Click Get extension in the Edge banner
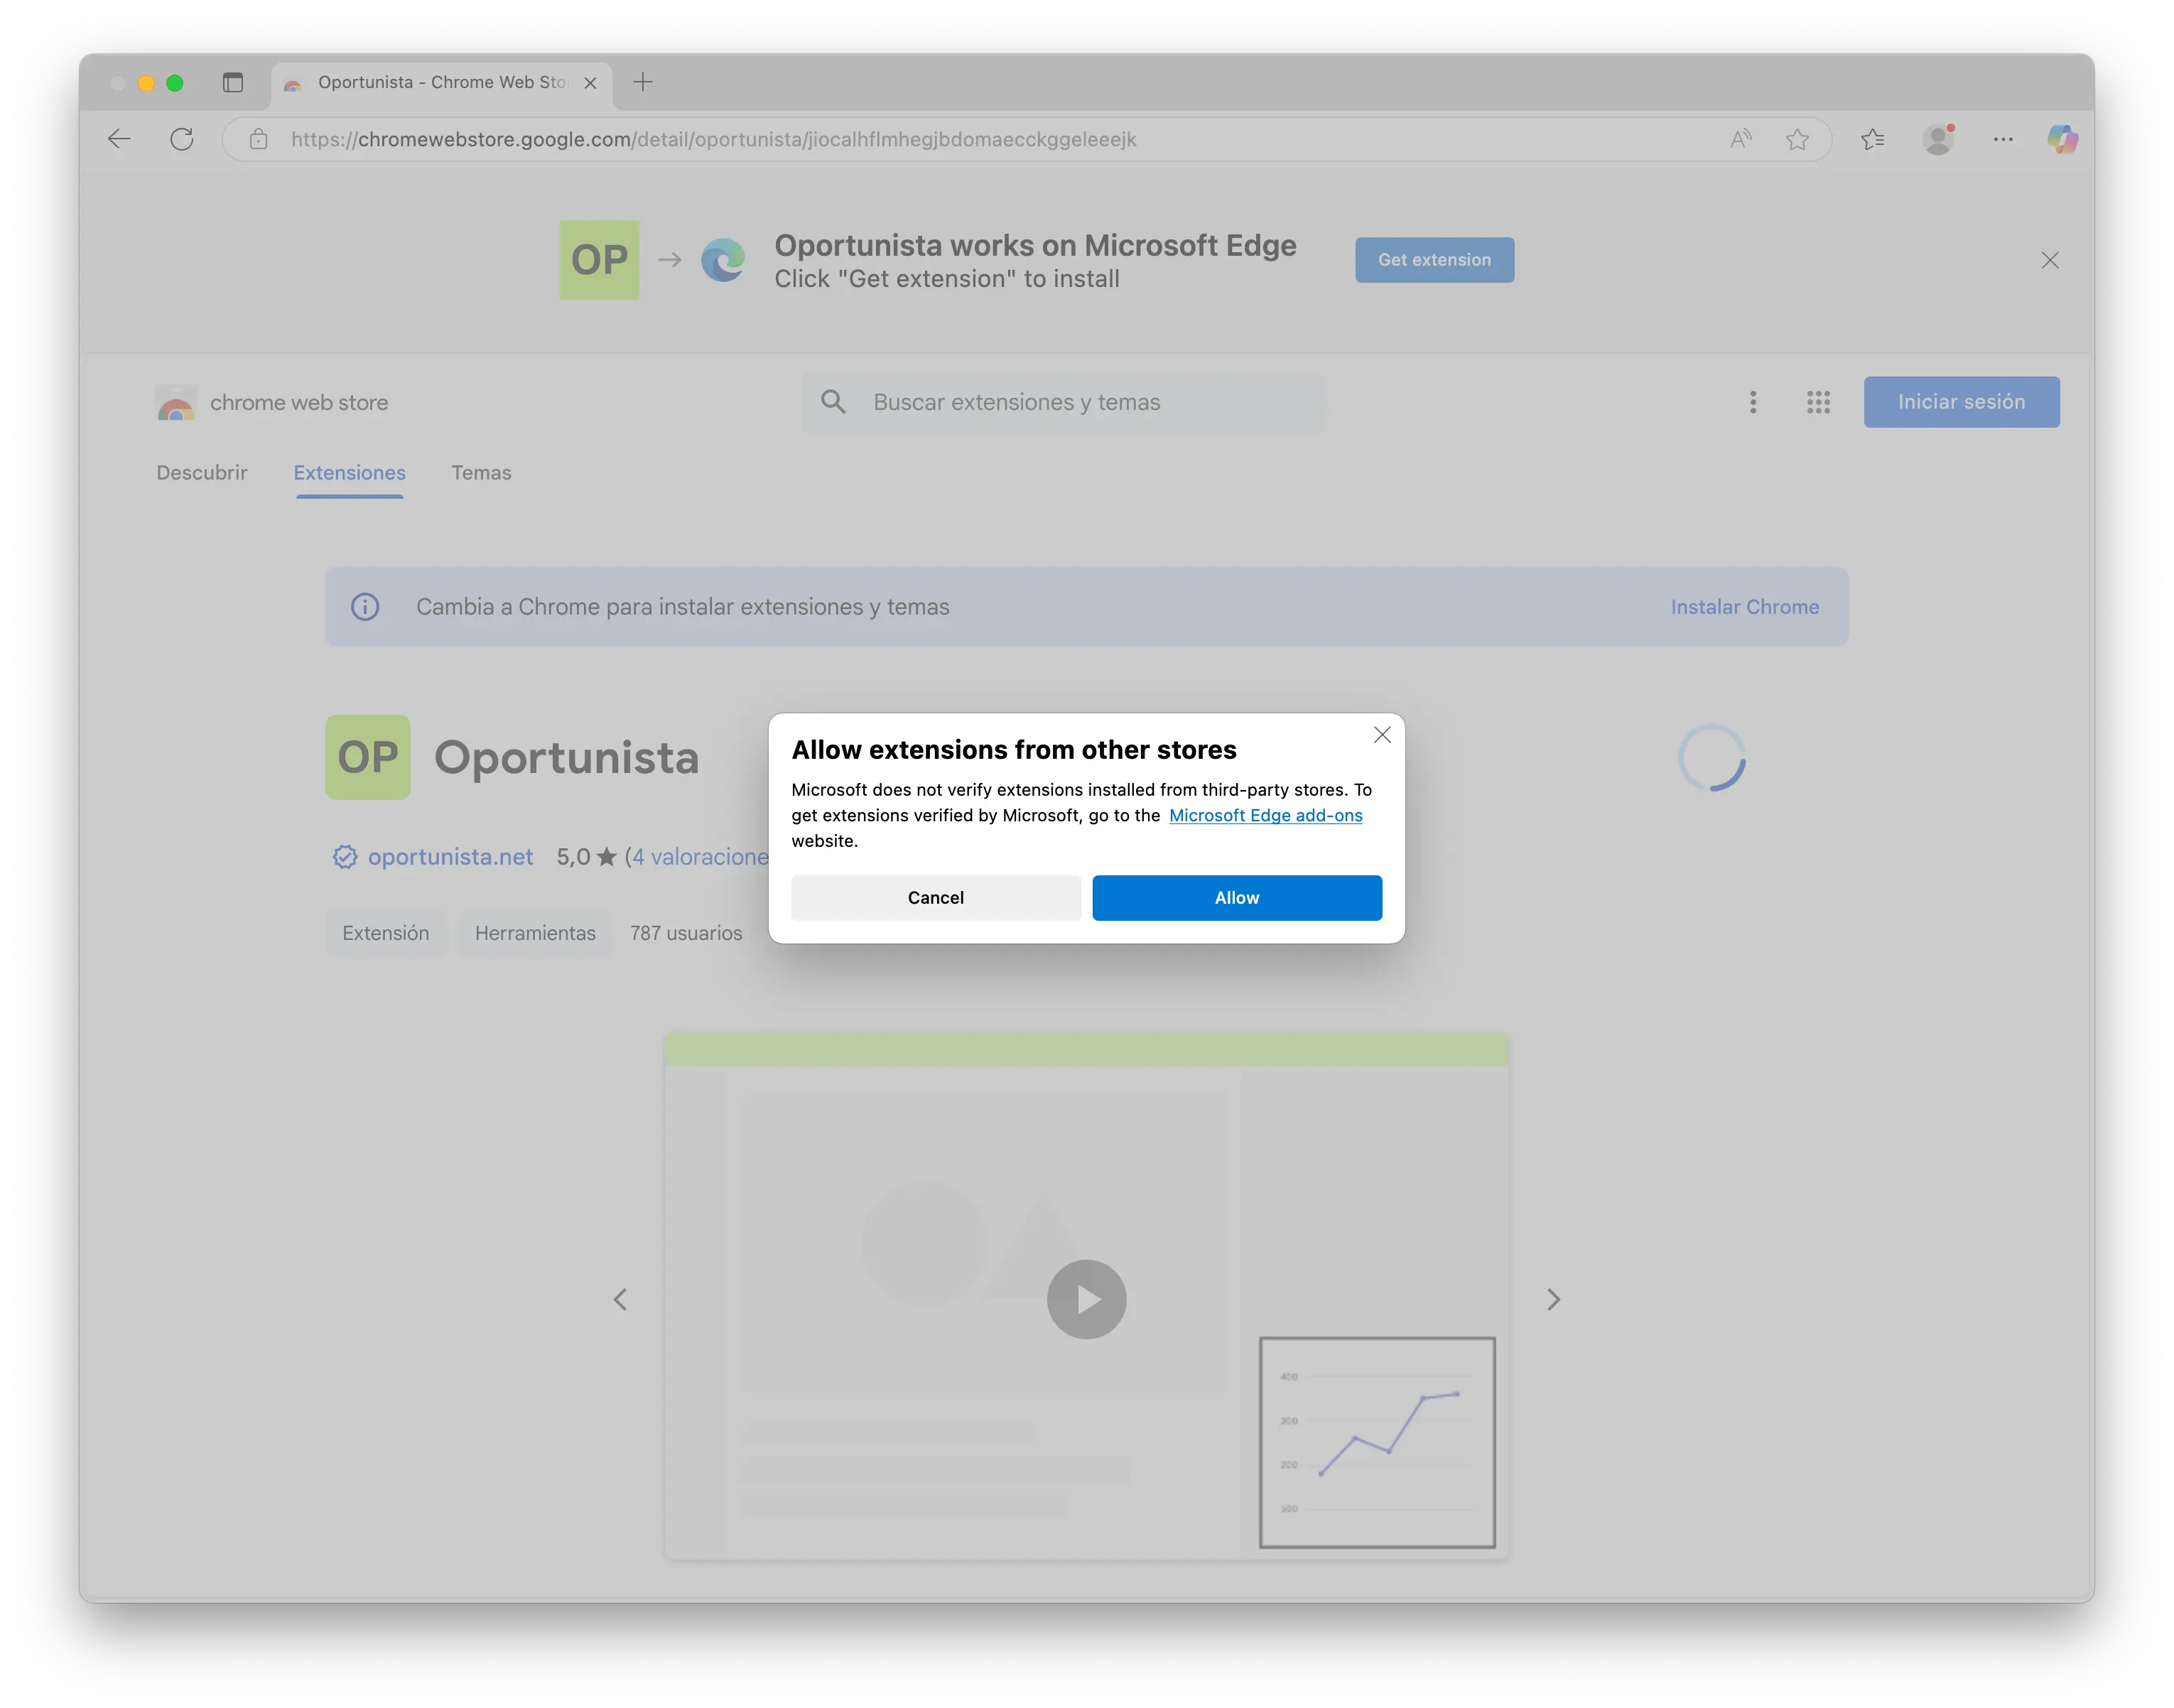The height and width of the screenshot is (1708, 2174). 1434,259
